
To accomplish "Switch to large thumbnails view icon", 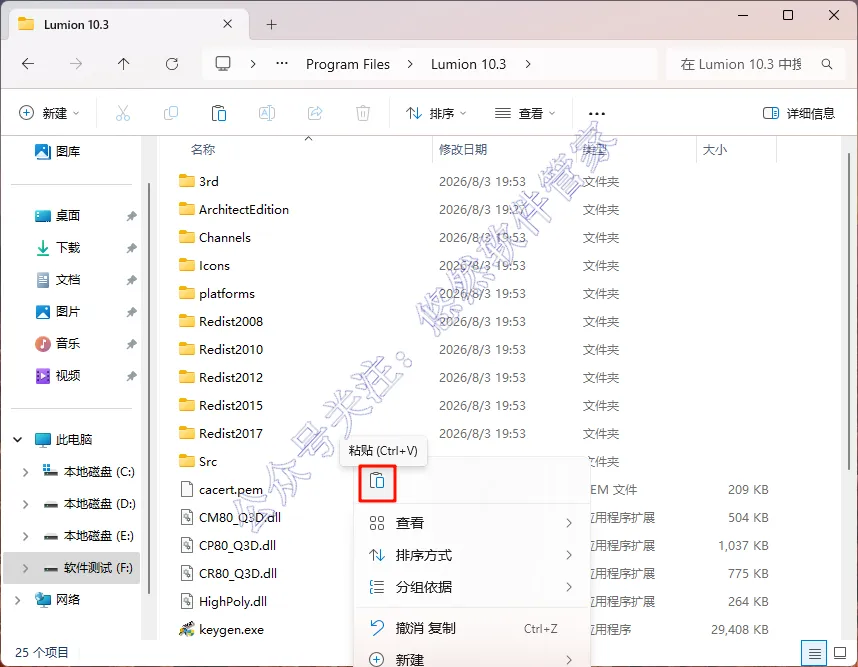I will [x=840, y=653].
